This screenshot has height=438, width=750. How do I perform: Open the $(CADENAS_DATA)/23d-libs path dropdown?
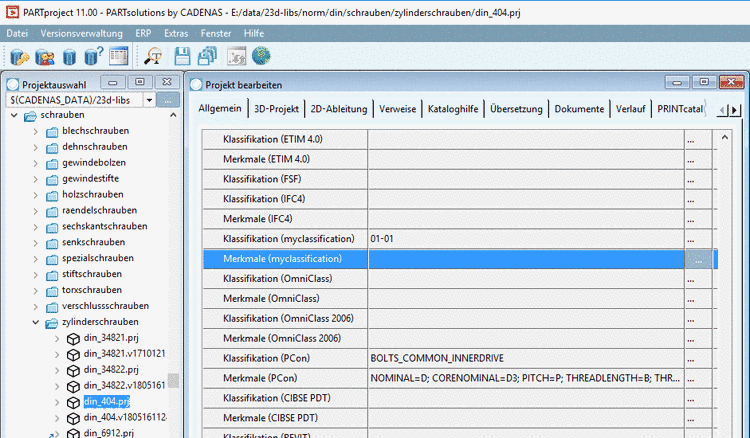pos(149,100)
